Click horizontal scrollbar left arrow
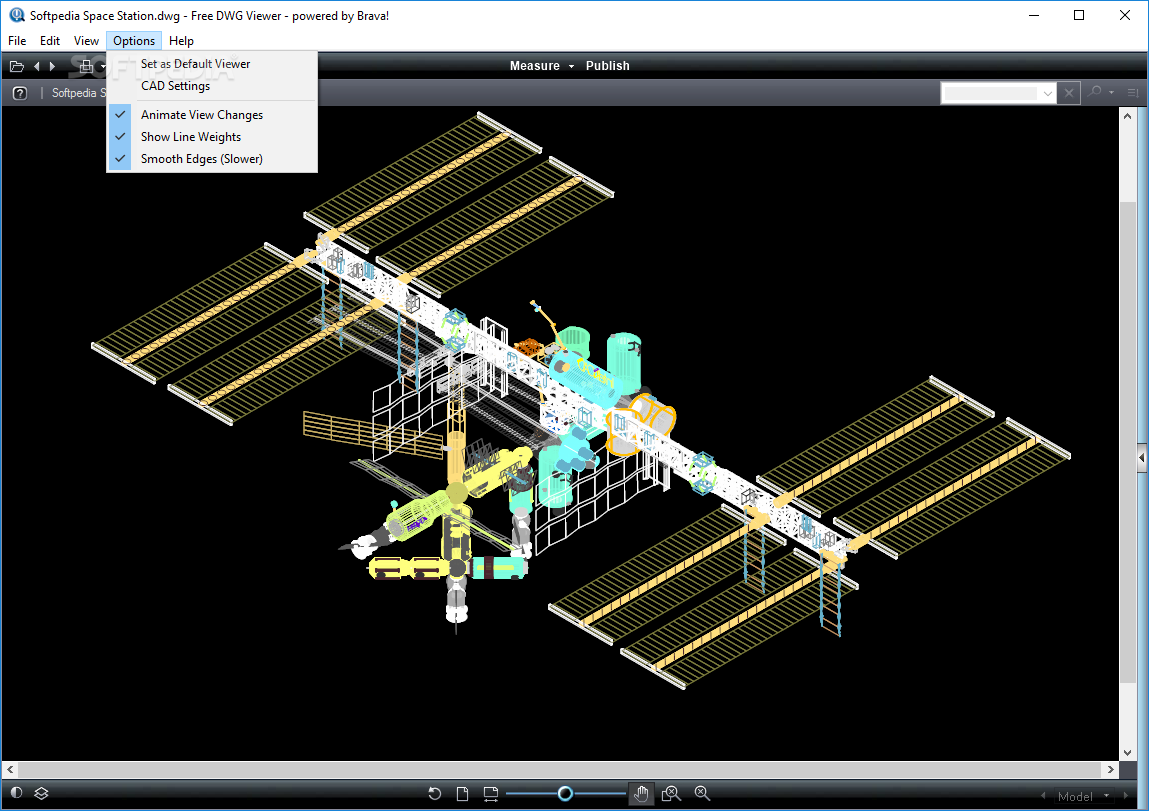1149x811 pixels. [x=10, y=769]
